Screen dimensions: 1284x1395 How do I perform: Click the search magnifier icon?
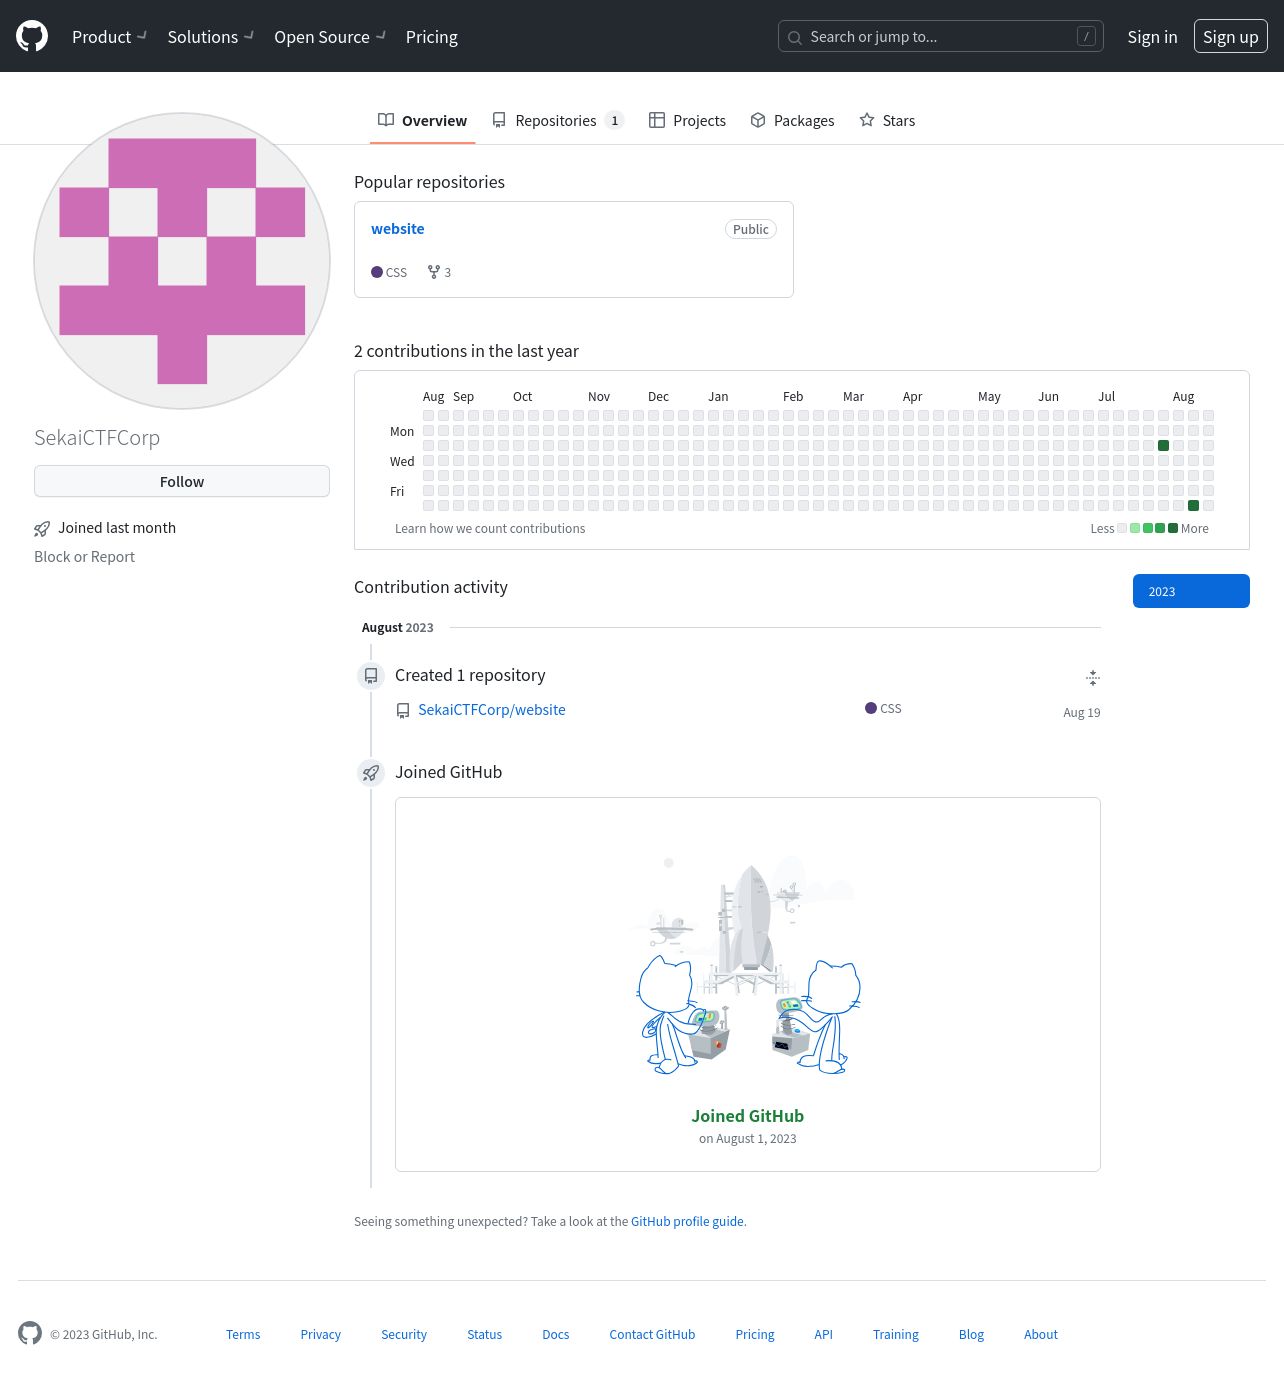pyautogui.click(x=795, y=38)
